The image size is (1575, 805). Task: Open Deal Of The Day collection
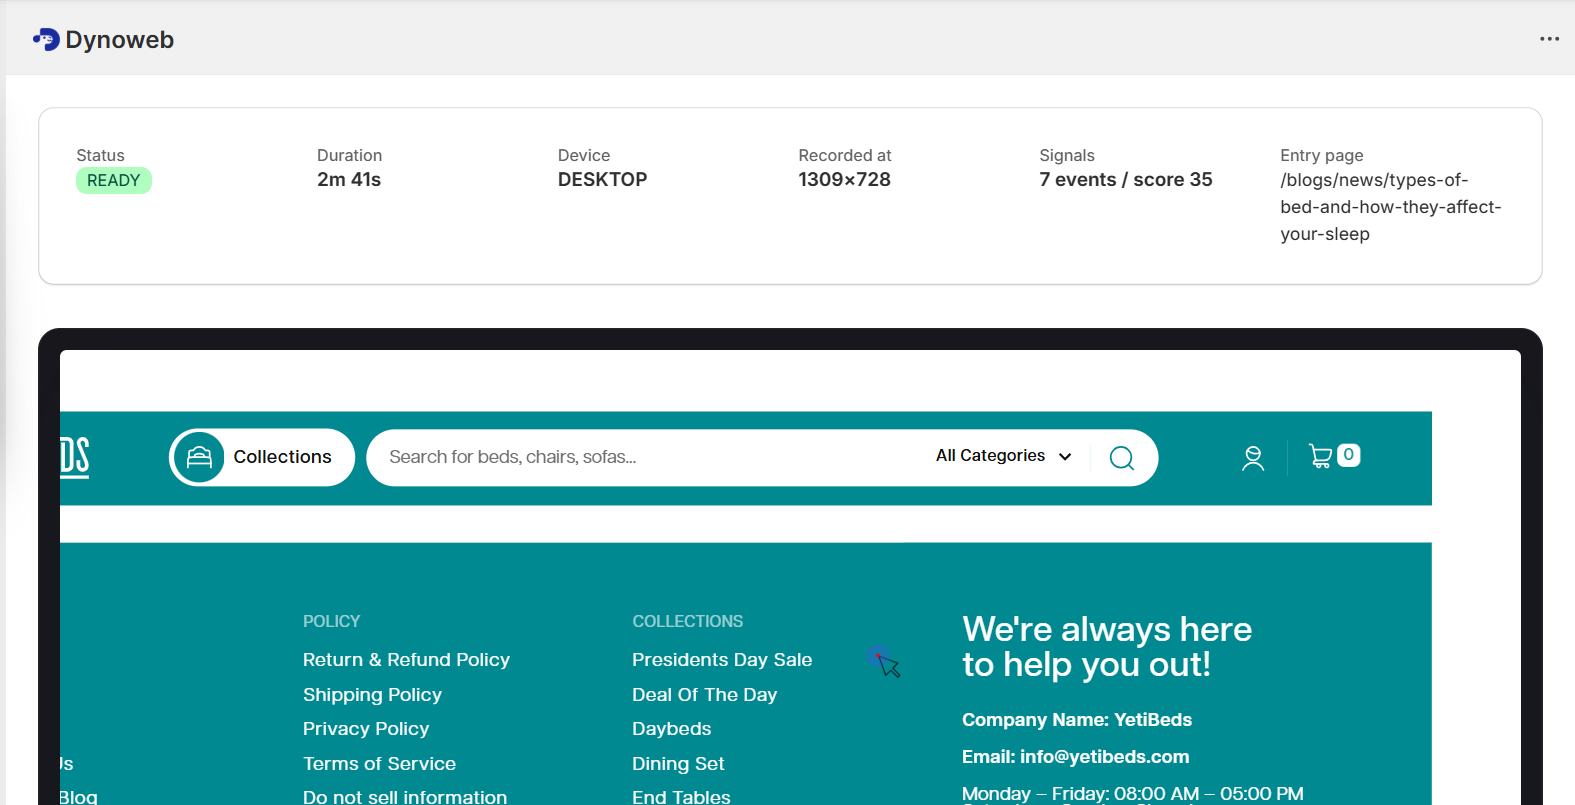click(x=704, y=695)
